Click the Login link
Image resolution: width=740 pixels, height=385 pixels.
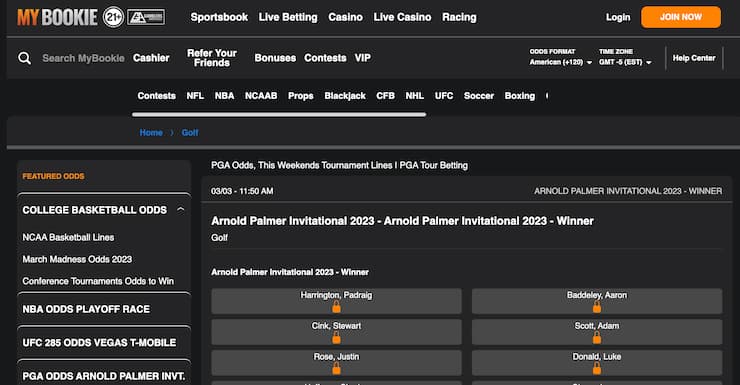tap(618, 17)
